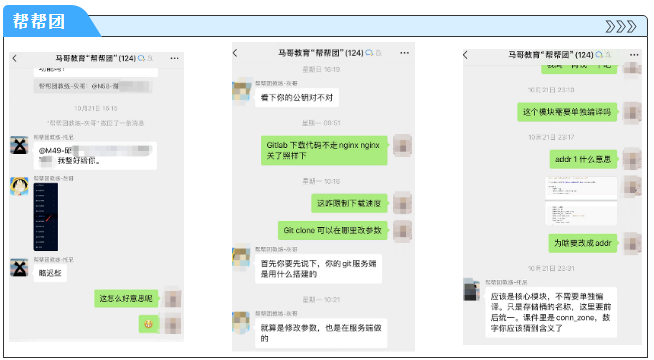
Task: Tap the 10月21日 23:10 timestamp
Action: pos(551,90)
